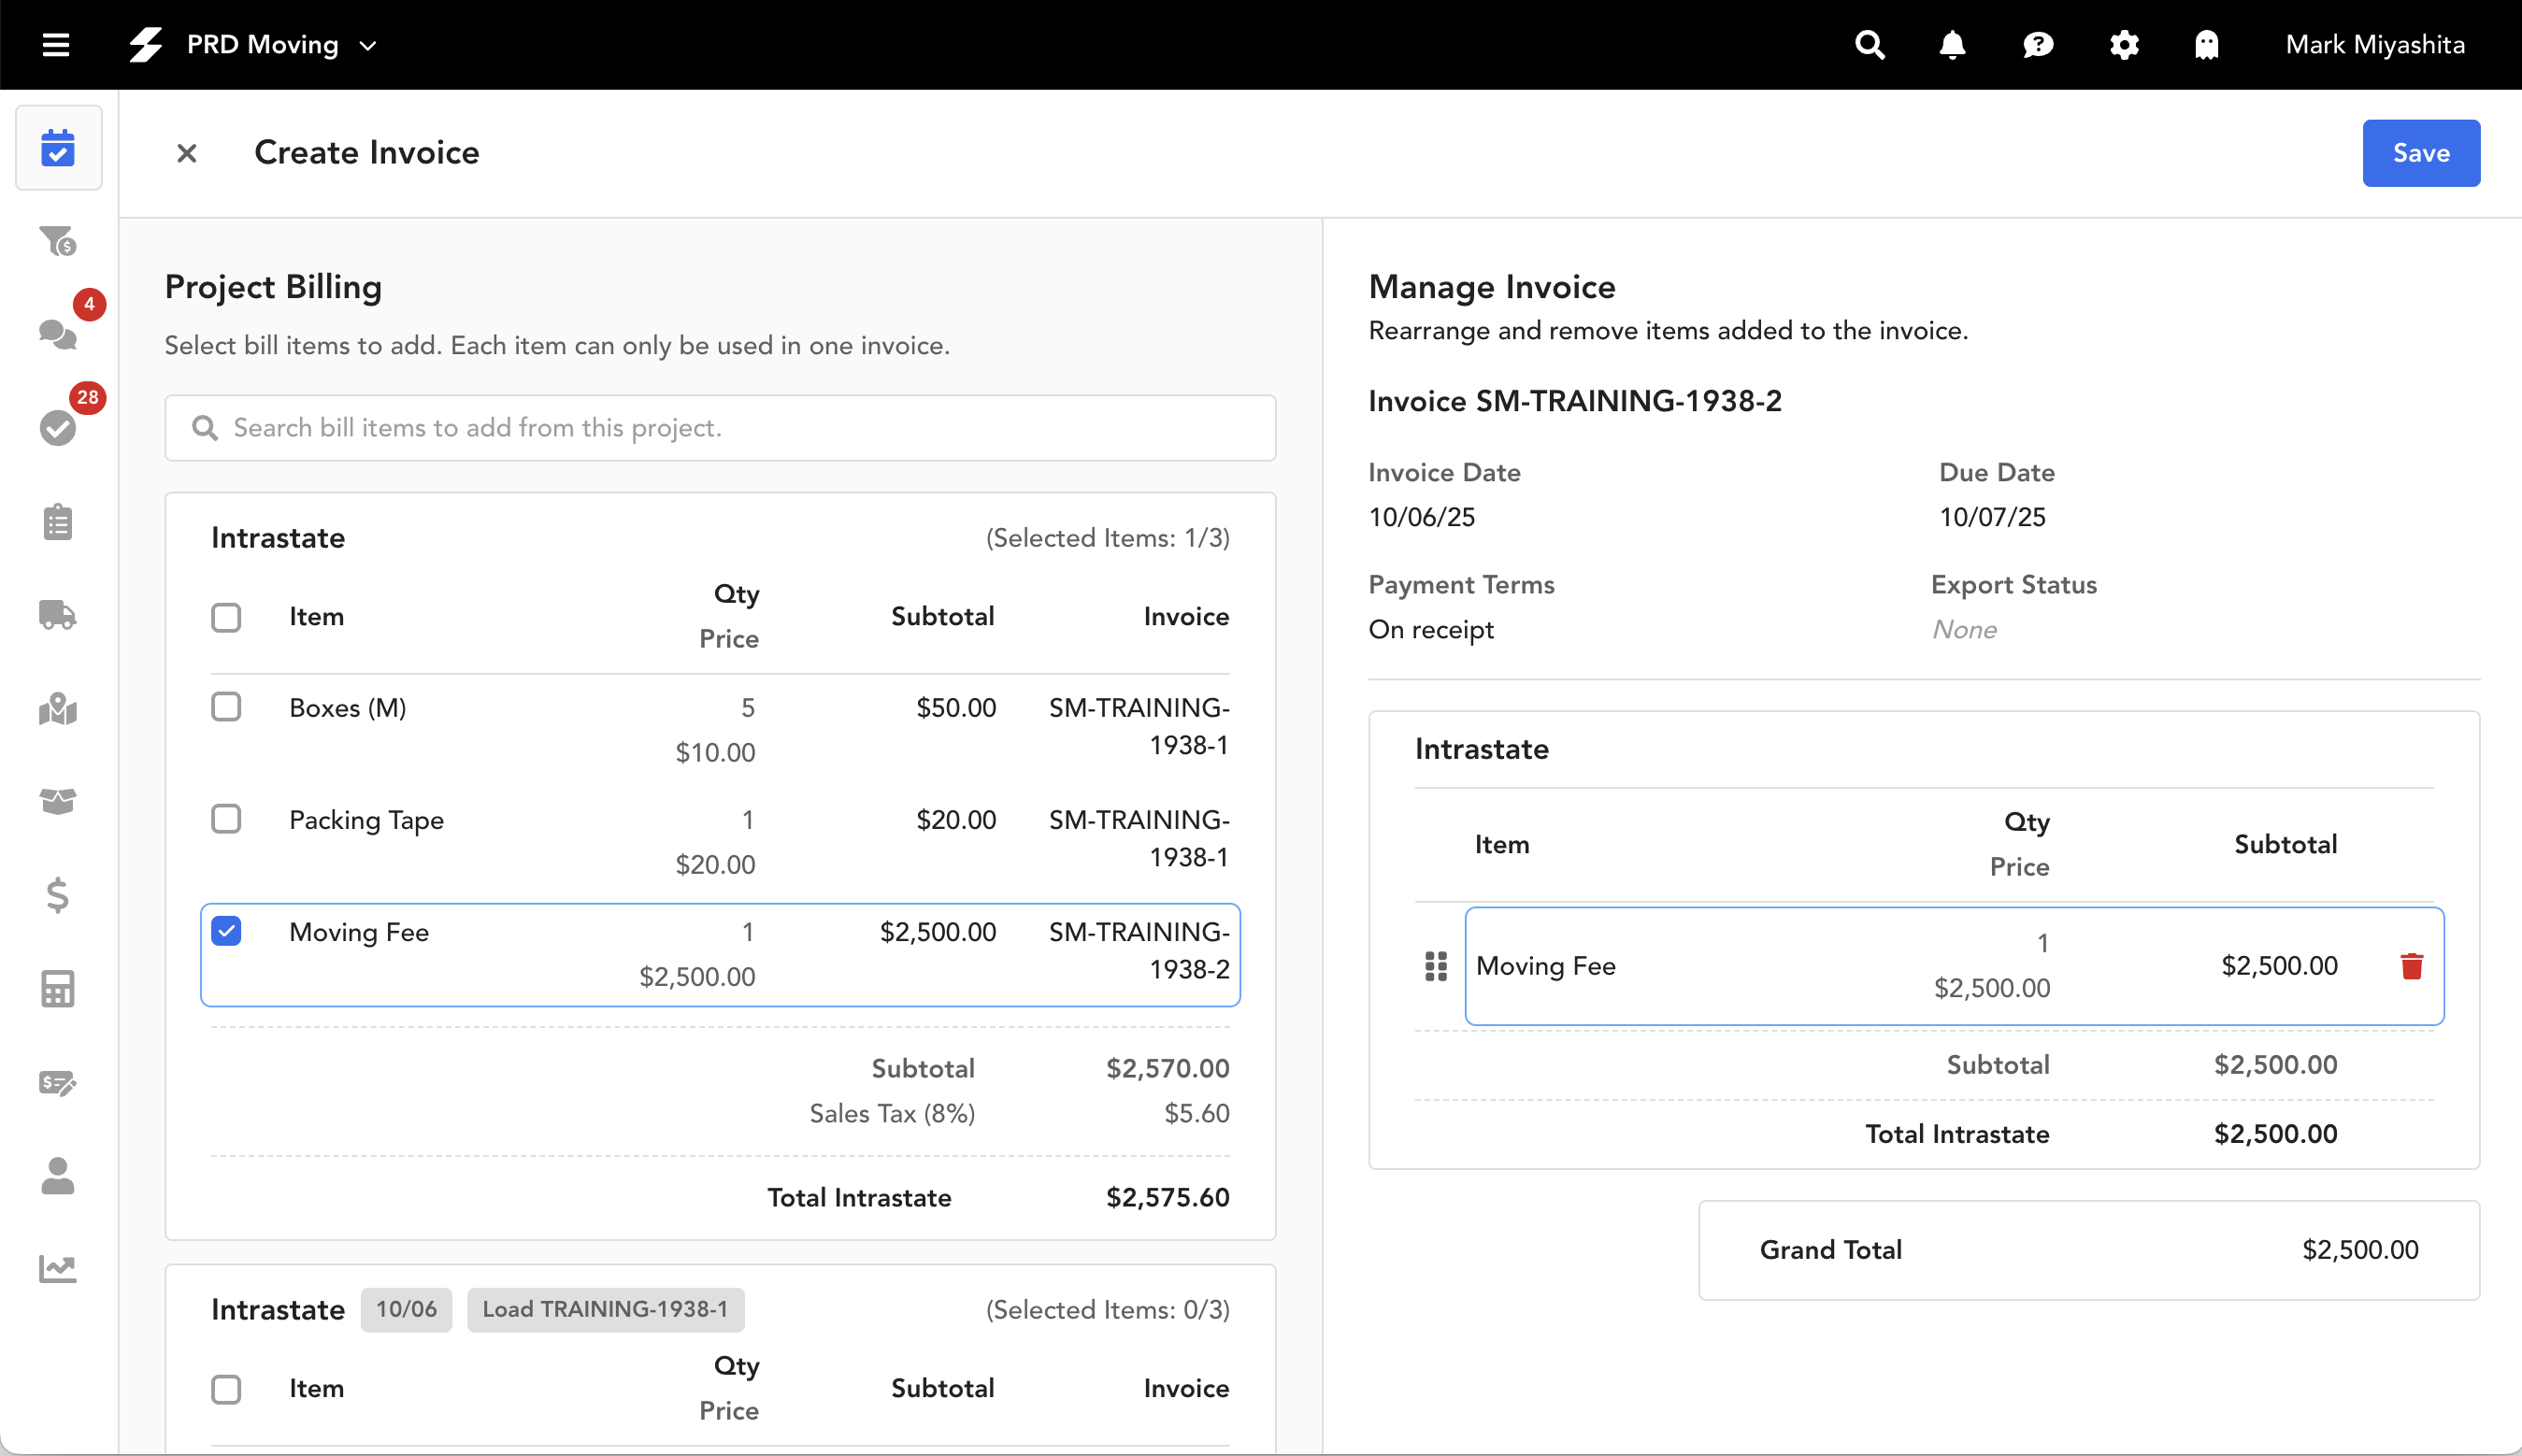Select the Packing Tape checkbox
This screenshot has width=2522, height=1456.
[227, 819]
